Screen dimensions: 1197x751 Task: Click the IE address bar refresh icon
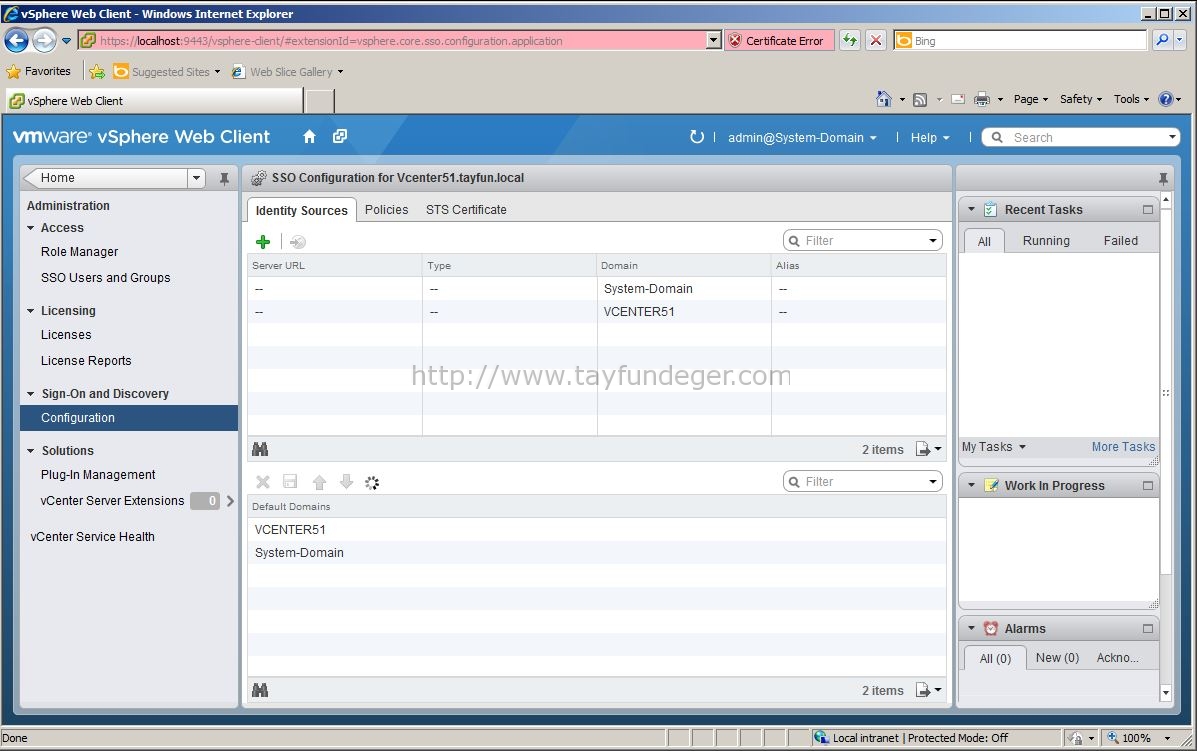point(850,40)
